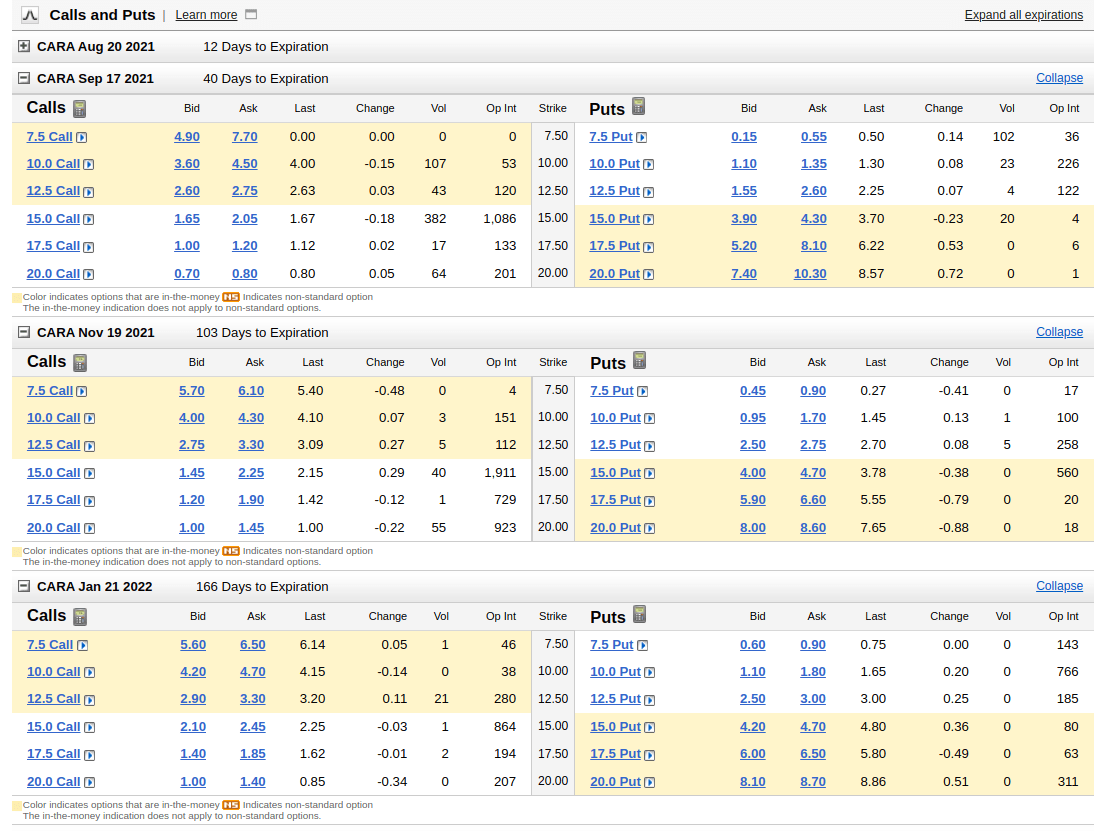Click the calculator icon next to Calls under Nov 19 2021
This screenshot has height=831, width=1113.
tap(80, 362)
